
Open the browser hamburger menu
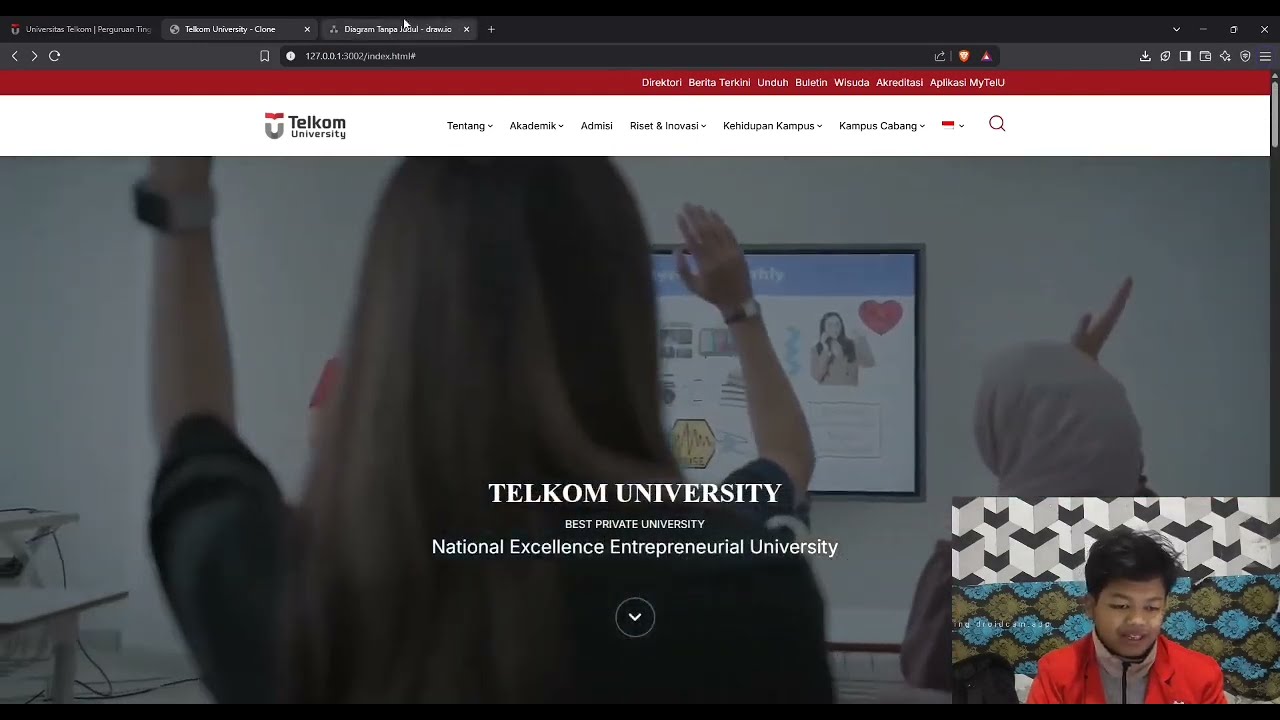point(1265,56)
